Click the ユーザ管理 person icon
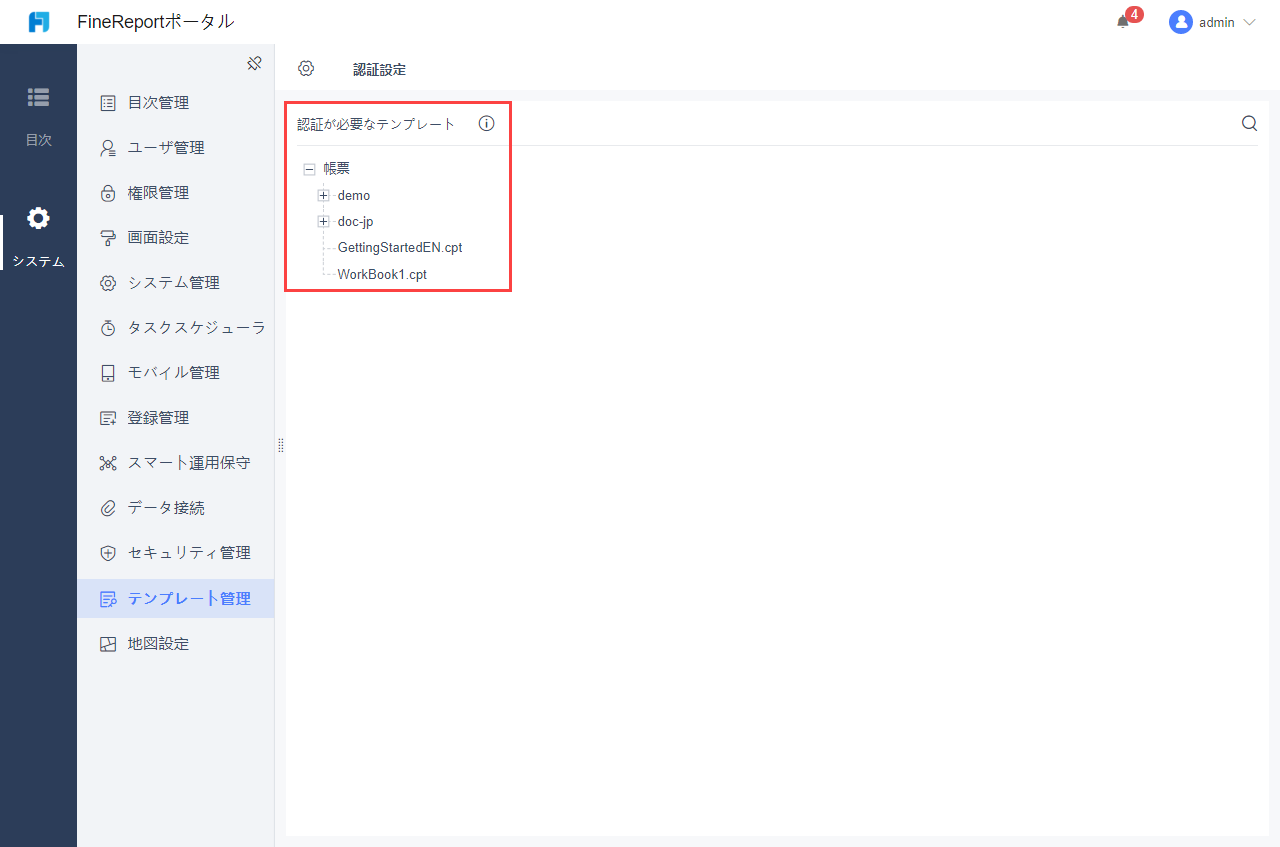The image size is (1280, 847). (x=108, y=148)
